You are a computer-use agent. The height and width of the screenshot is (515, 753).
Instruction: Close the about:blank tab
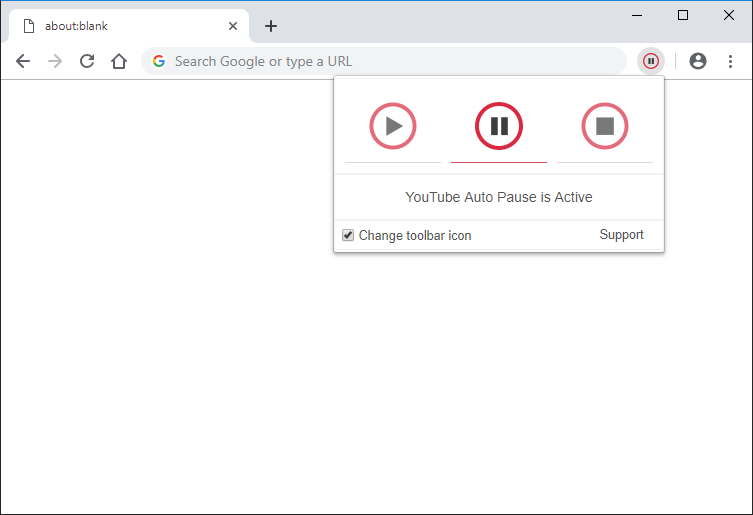[233, 26]
